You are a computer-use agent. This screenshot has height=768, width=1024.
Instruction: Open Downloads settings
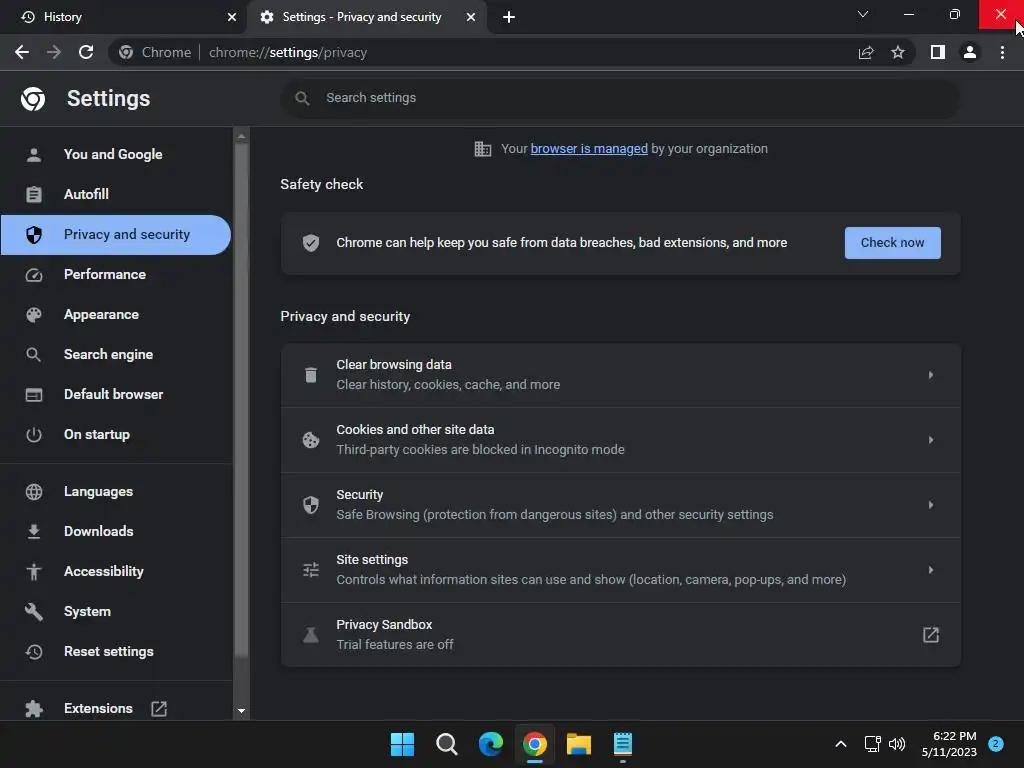tap(116, 531)
